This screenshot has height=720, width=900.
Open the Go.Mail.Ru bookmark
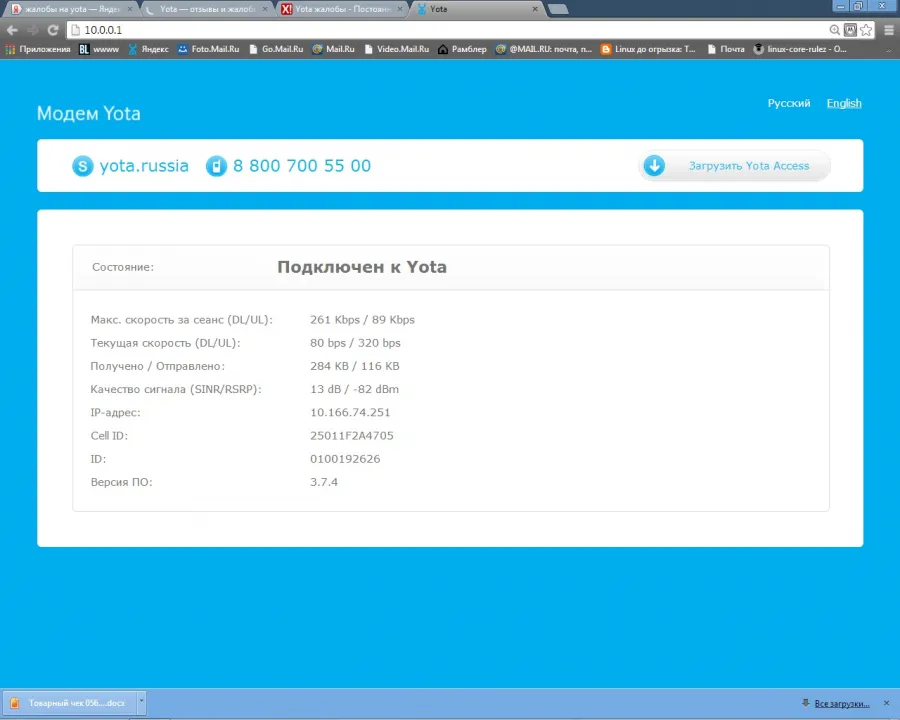[276, 49]
